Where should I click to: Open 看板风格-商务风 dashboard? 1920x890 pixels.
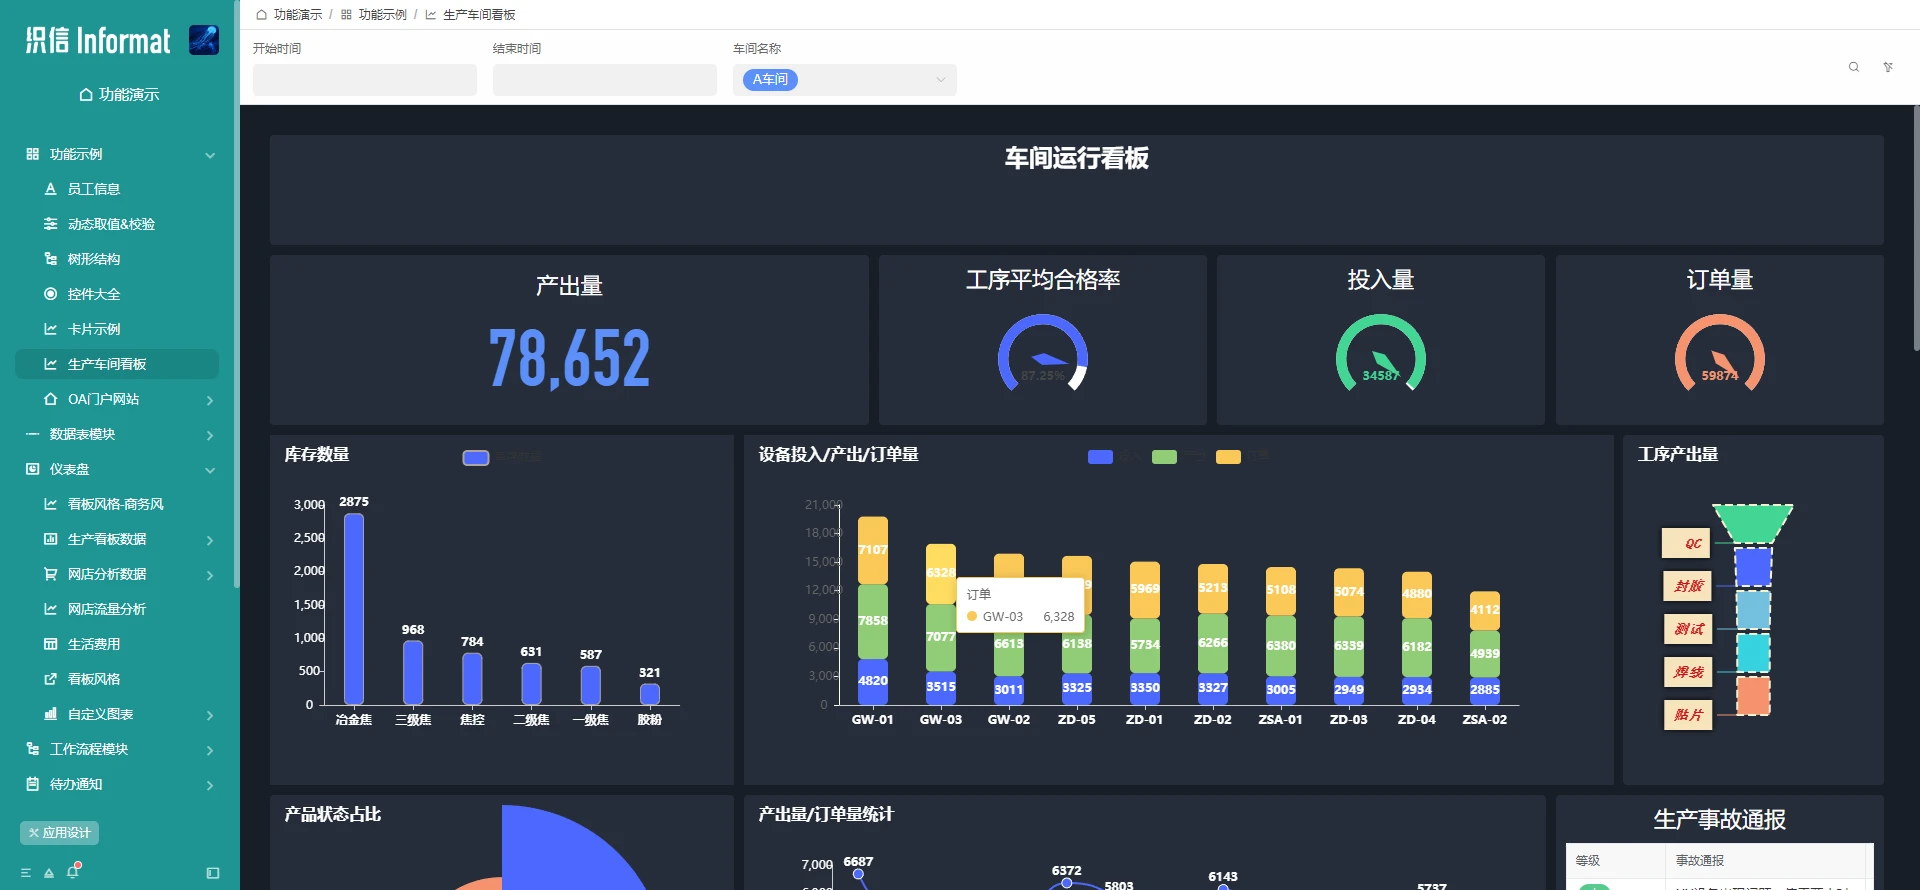(117, 504)
